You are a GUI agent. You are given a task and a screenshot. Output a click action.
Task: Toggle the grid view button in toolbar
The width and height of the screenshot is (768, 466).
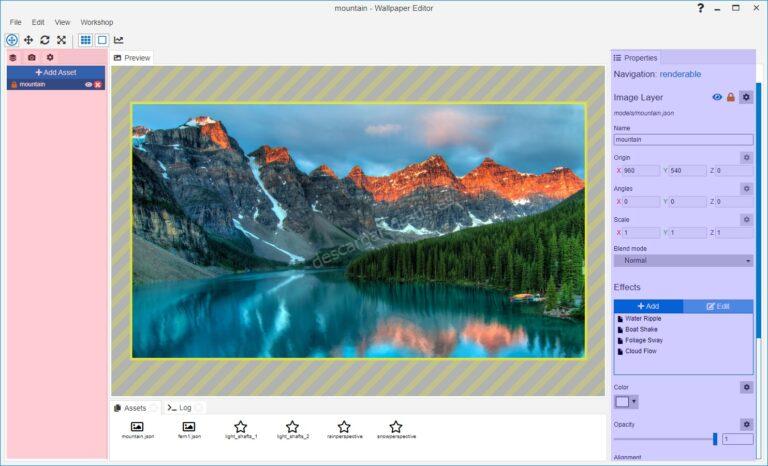tap(86, 40)
